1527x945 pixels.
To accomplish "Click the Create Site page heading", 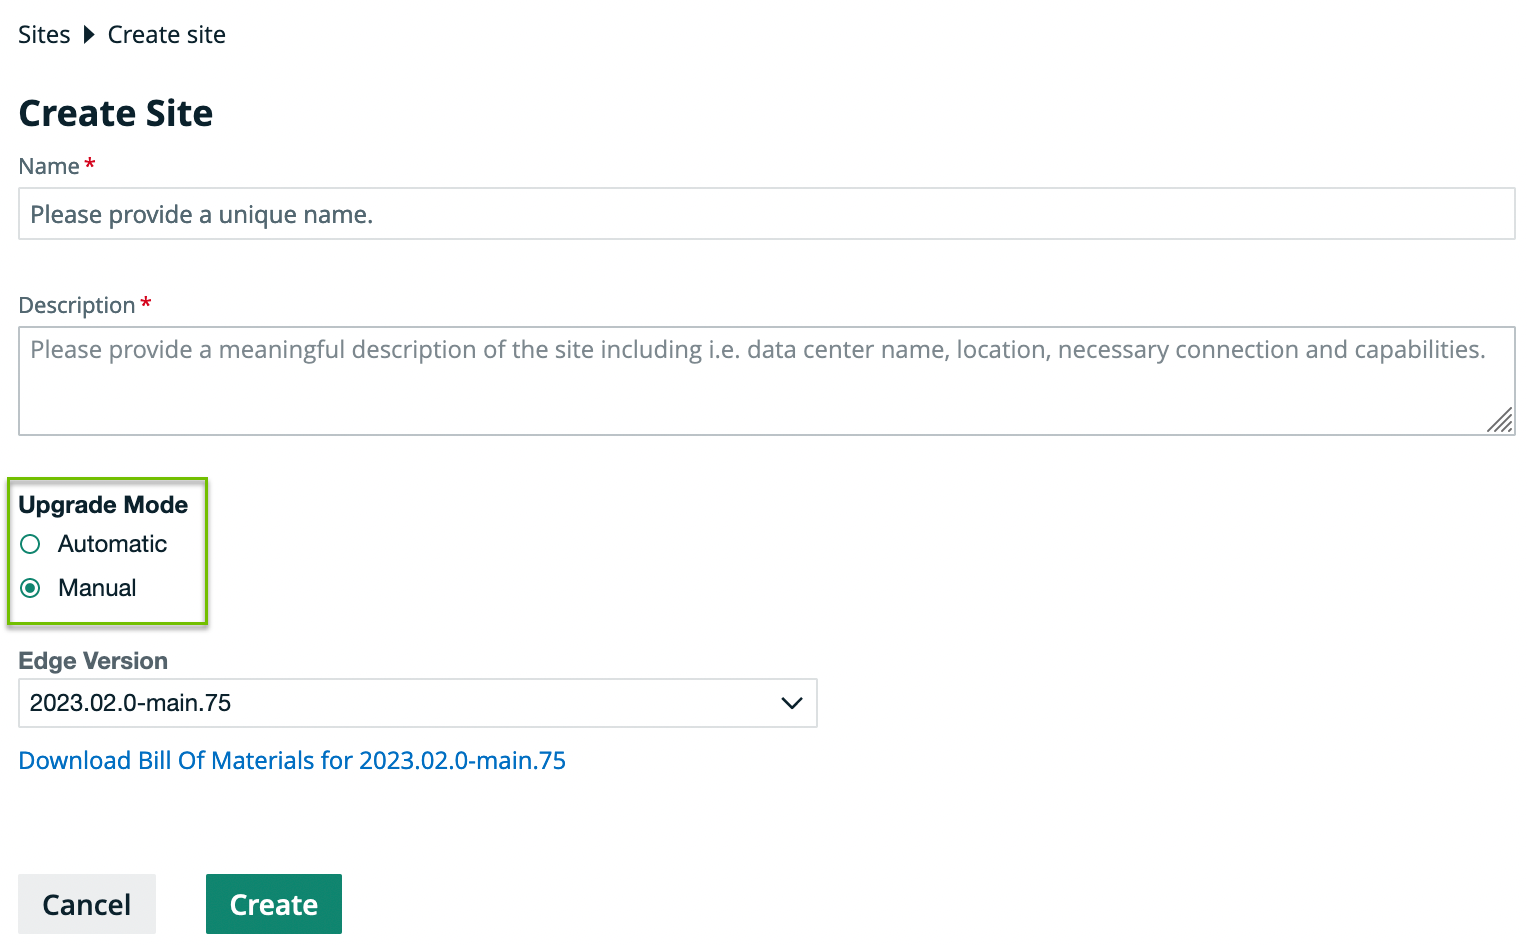I will click(x=116, y=114).
